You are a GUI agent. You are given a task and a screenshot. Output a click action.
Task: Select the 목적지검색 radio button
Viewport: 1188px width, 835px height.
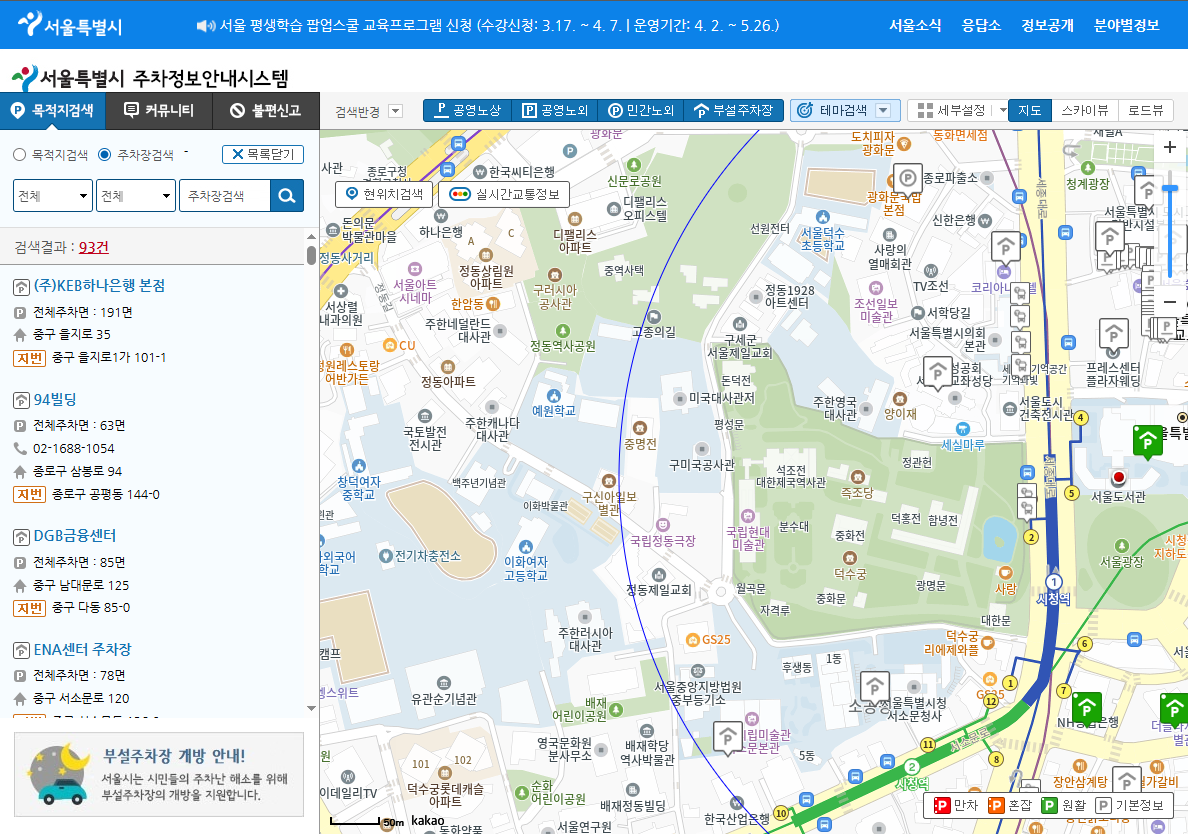tap(18, 154)
